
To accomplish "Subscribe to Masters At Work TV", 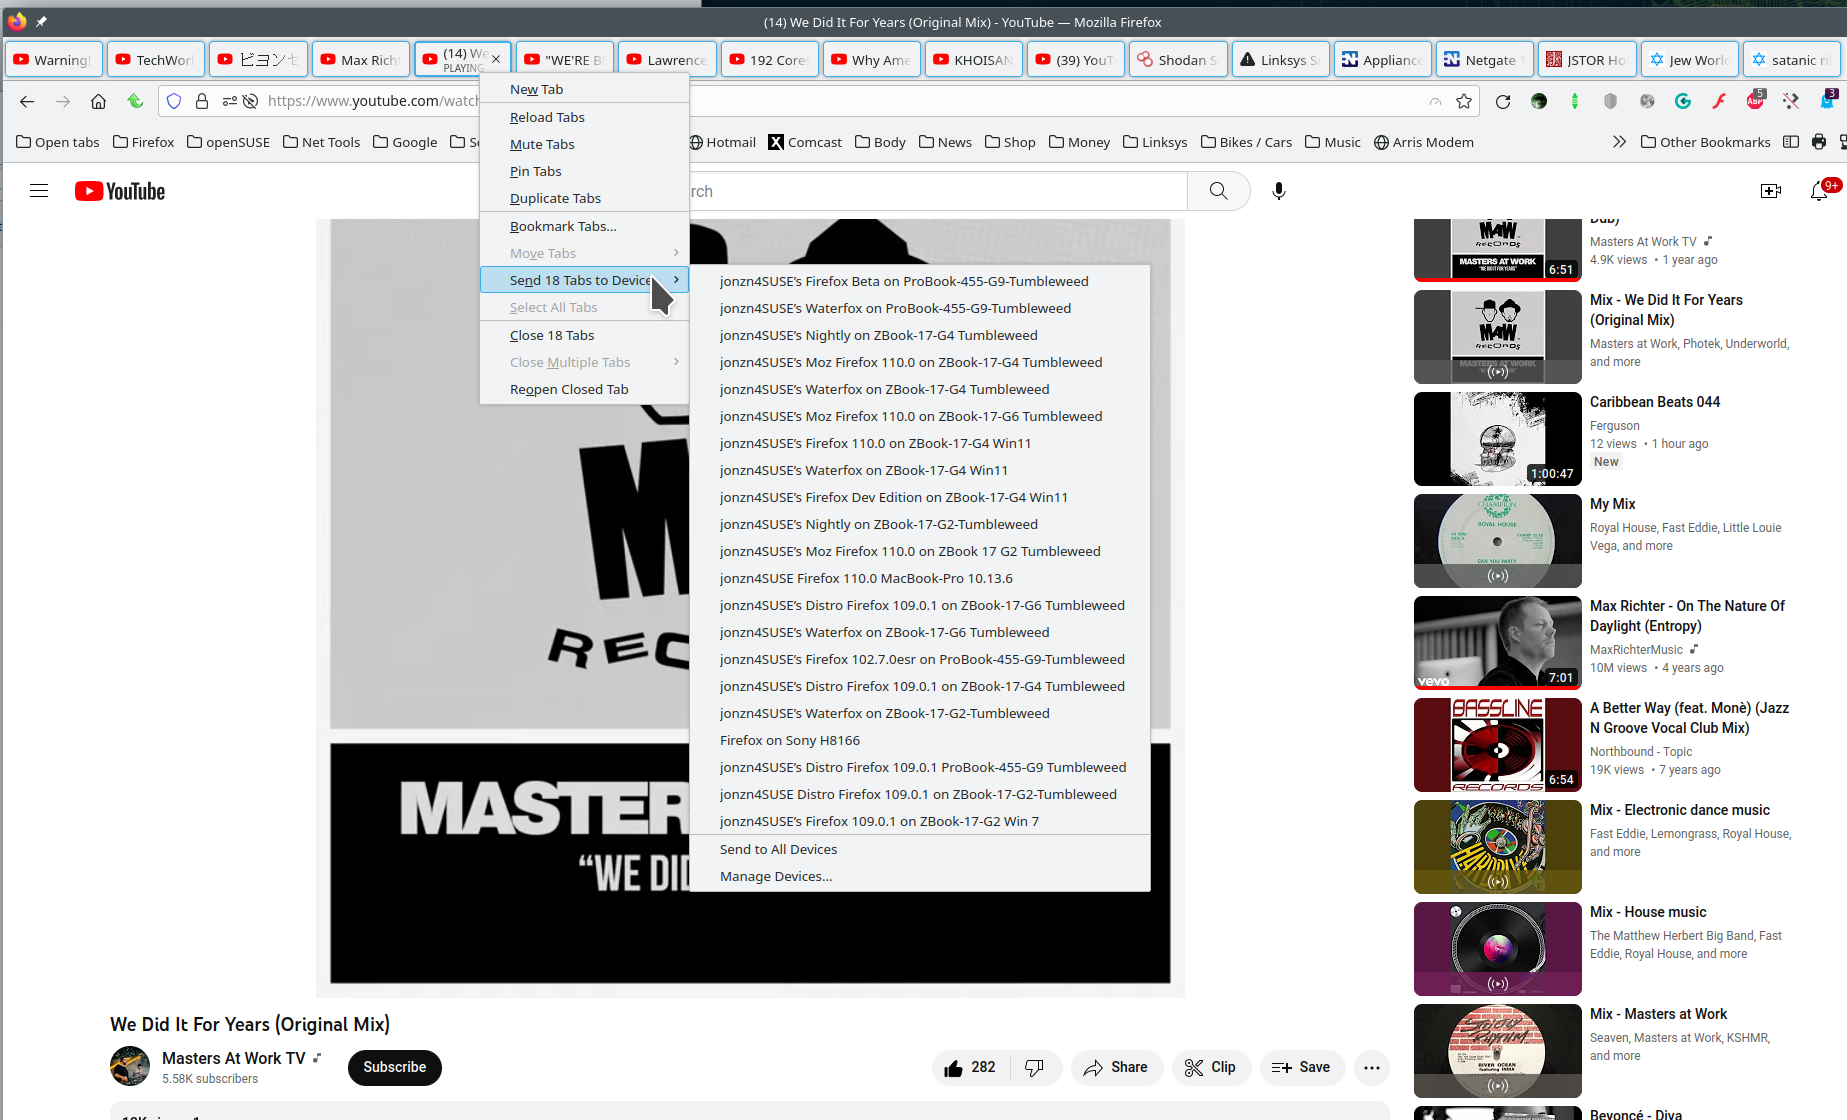I will (394, 1067).
